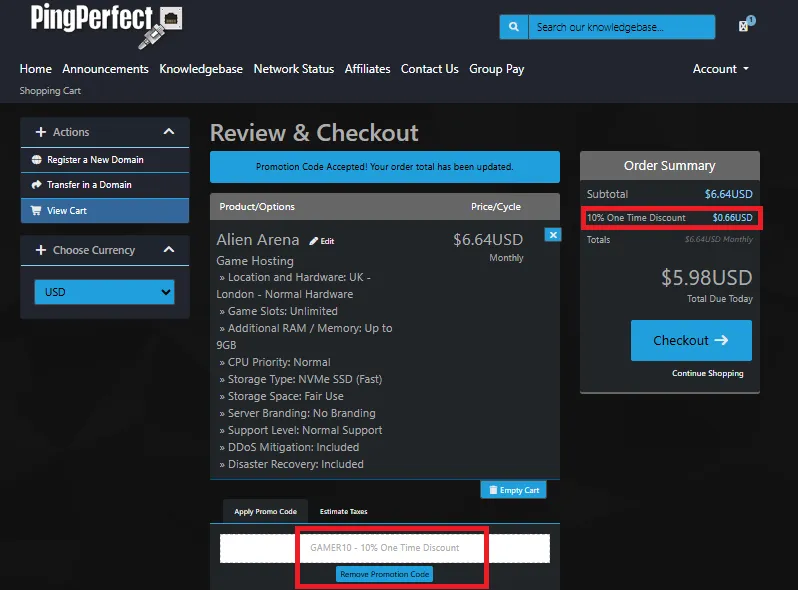Screen dimensions: 798x590
Task: Open the shopping cart icon in header
Action: coord(747,24)
